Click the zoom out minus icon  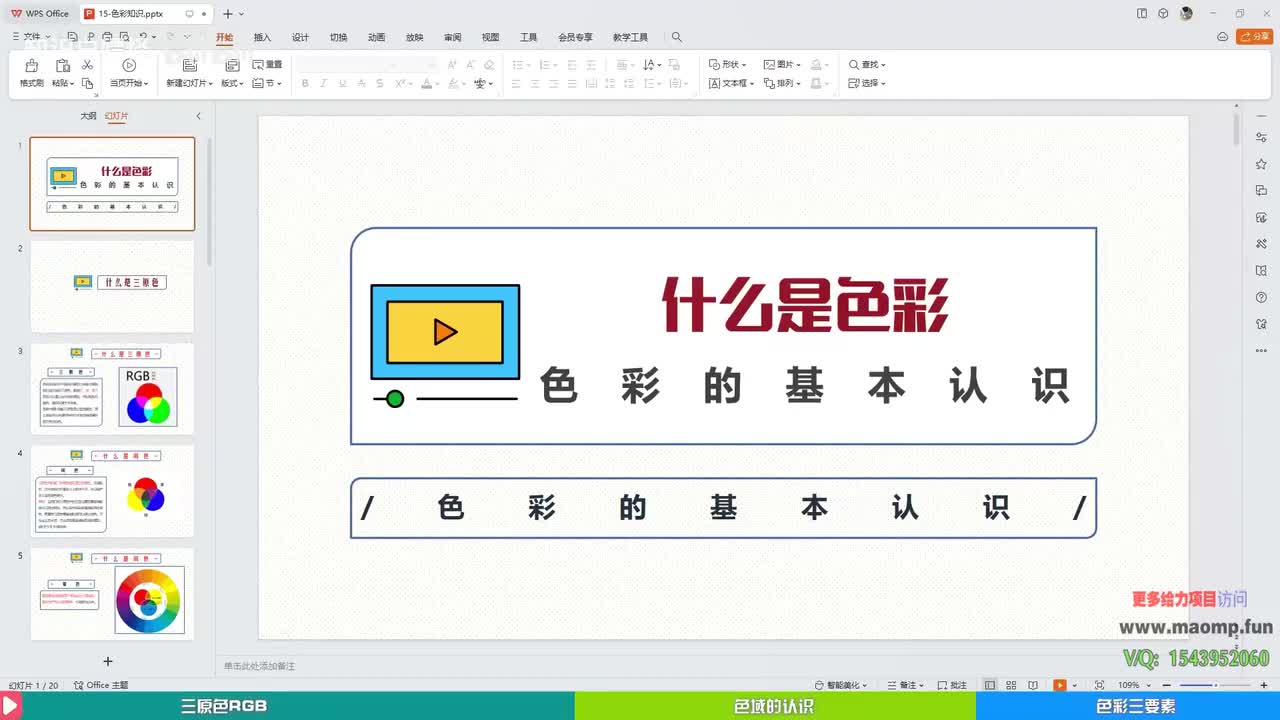[x=1167, y=685]
